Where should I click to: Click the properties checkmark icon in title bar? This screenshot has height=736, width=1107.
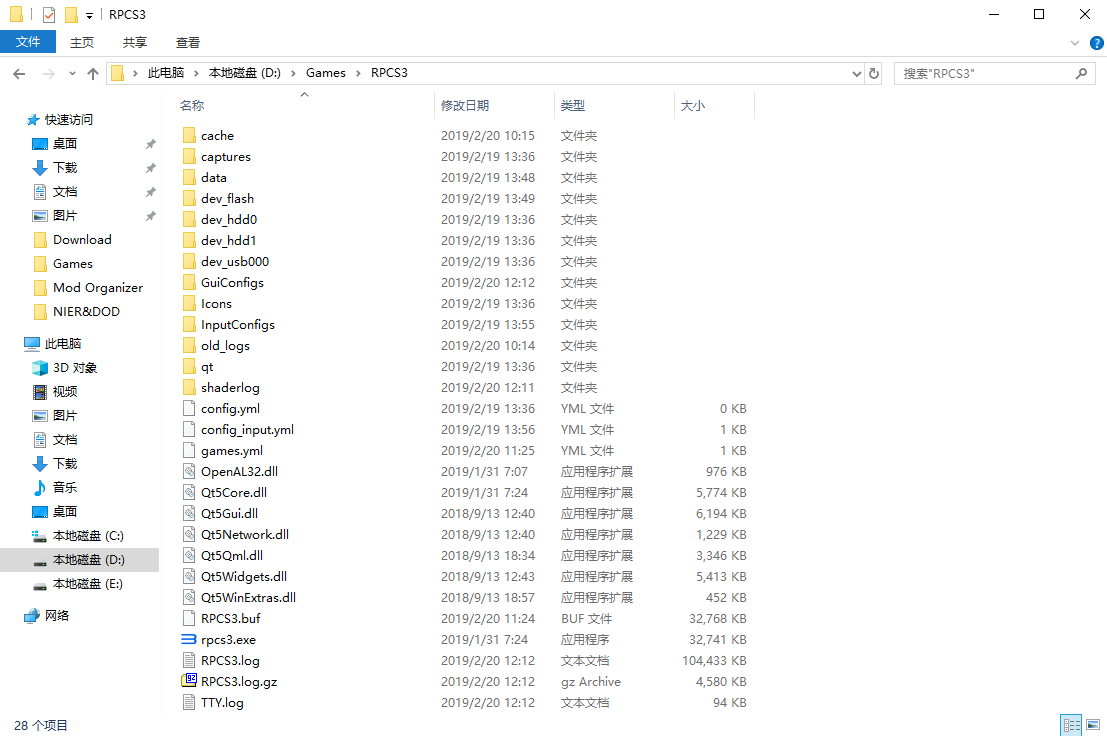pos(49,14)
